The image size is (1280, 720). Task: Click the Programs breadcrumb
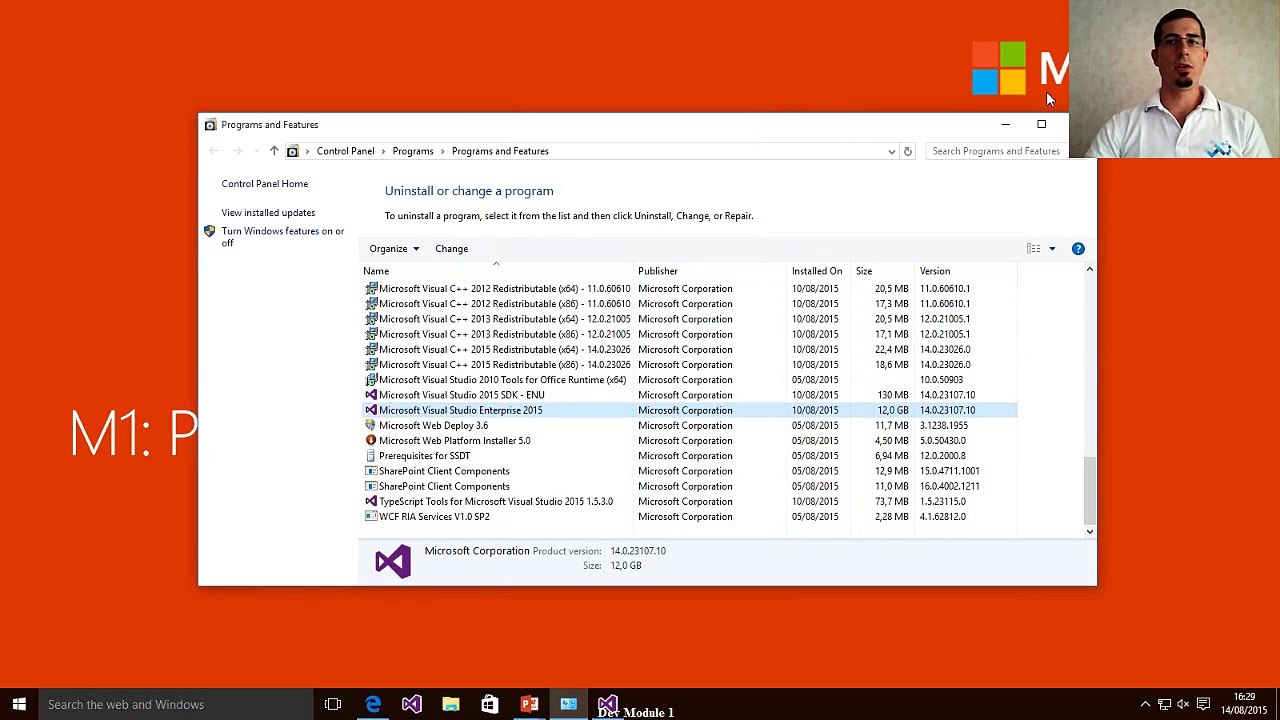click(x=413, y=151)
